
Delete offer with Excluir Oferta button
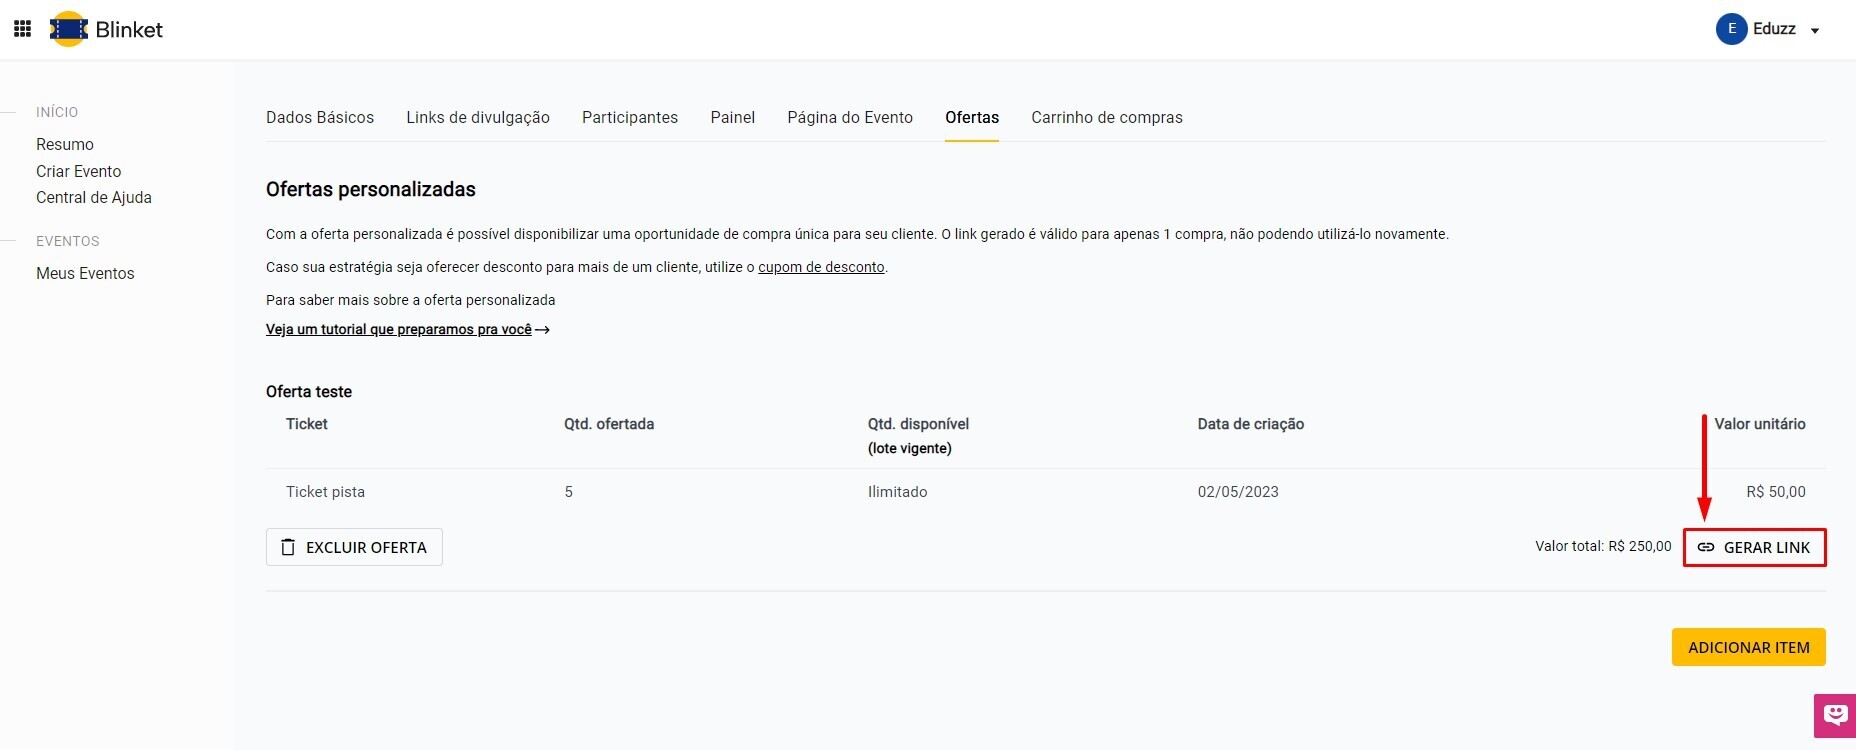(354, 547)
